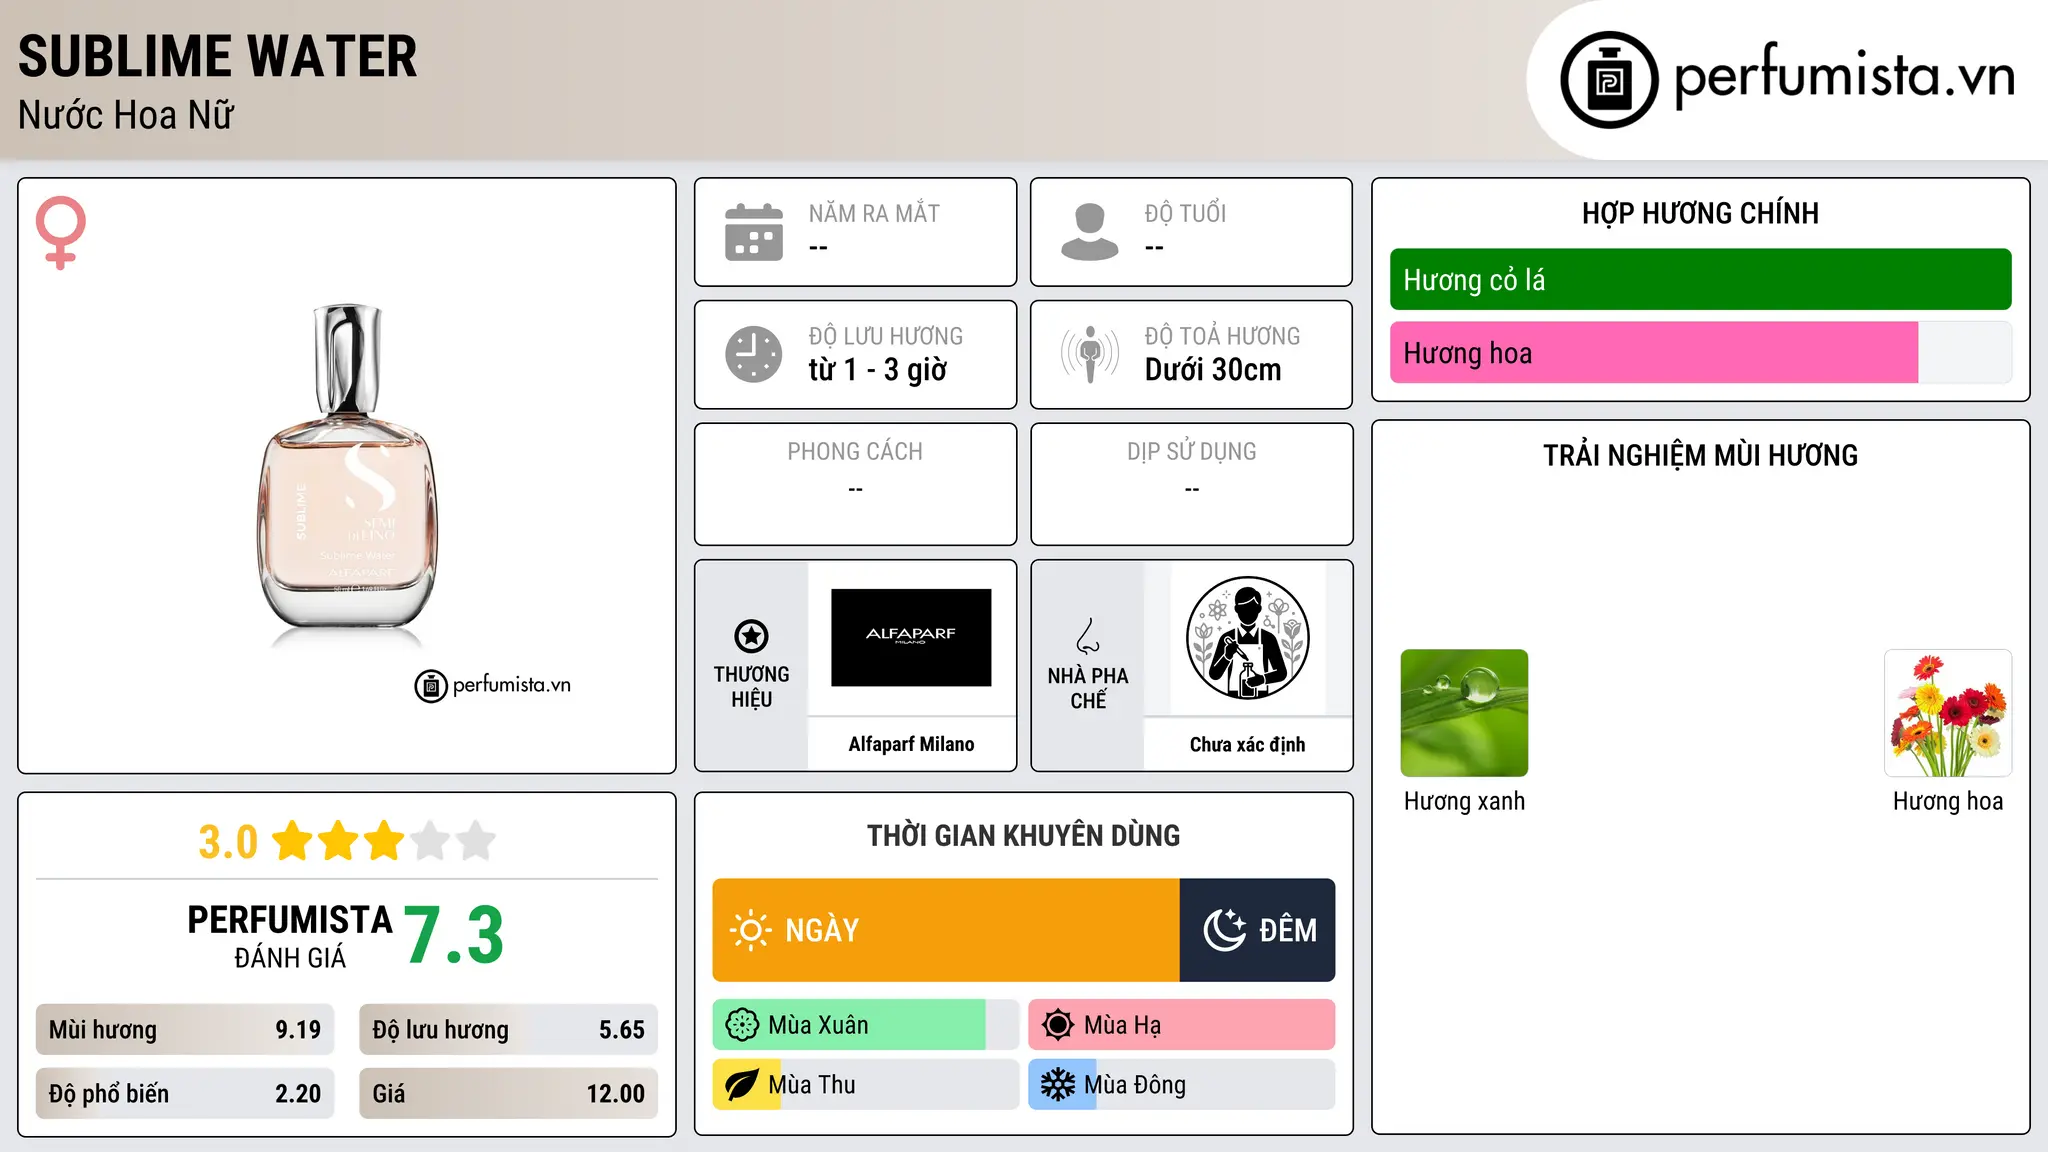Click the Mùa Hạ season bar
Screen dimensions: 2048x1152
[x=1182, y=1025]
